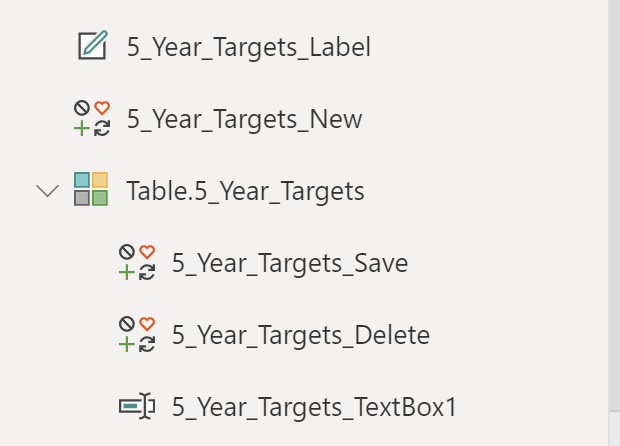The height and width of the screenshot is (446, 620).
Task: Click the vertical scrollbar on the right edge
Action: 613,200
